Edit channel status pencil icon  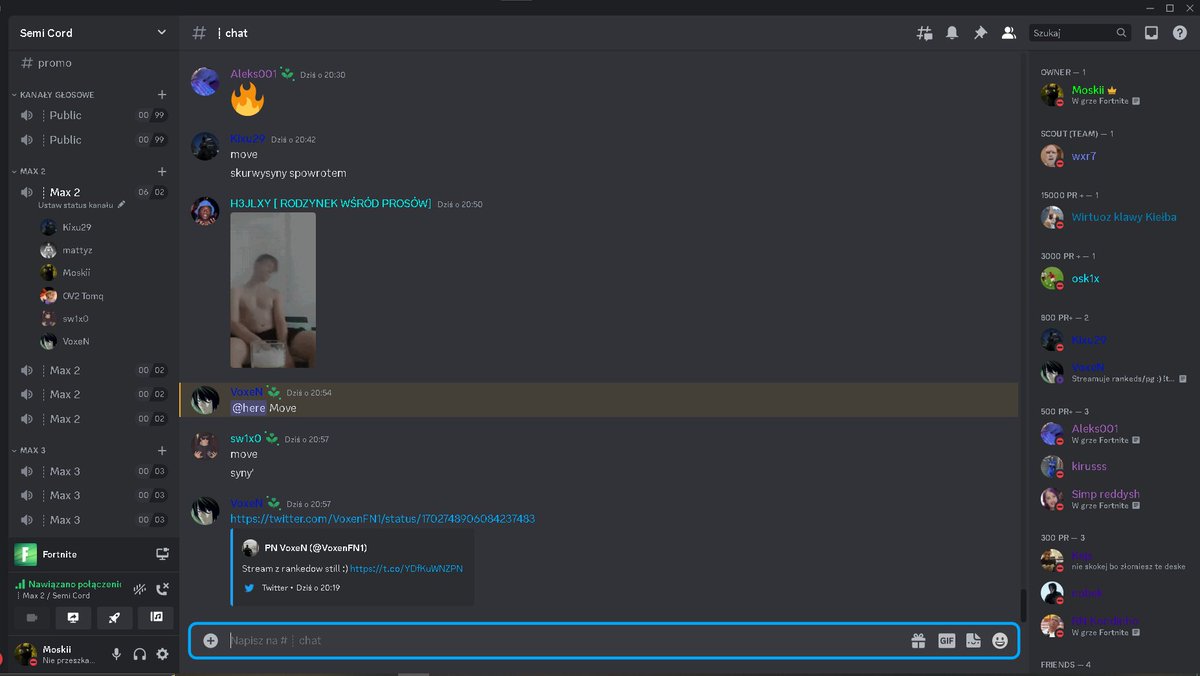(x=122, y=205)
